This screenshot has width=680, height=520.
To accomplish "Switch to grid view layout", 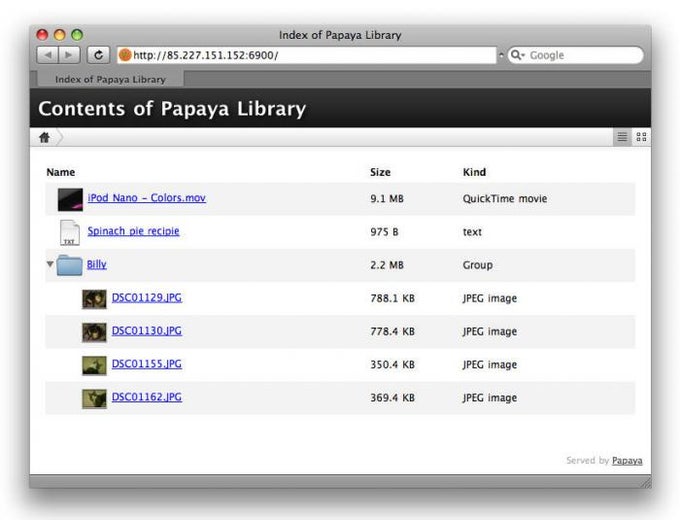I will [641, 137].
